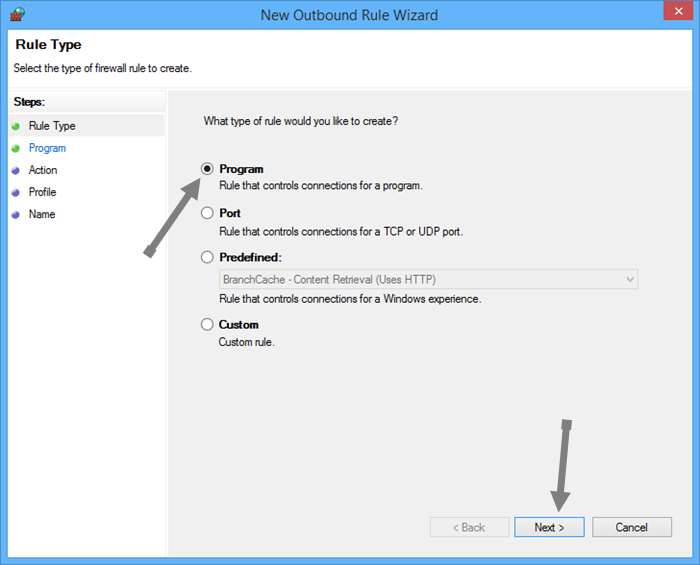Jump to the Action step

[x=43, y=170]
